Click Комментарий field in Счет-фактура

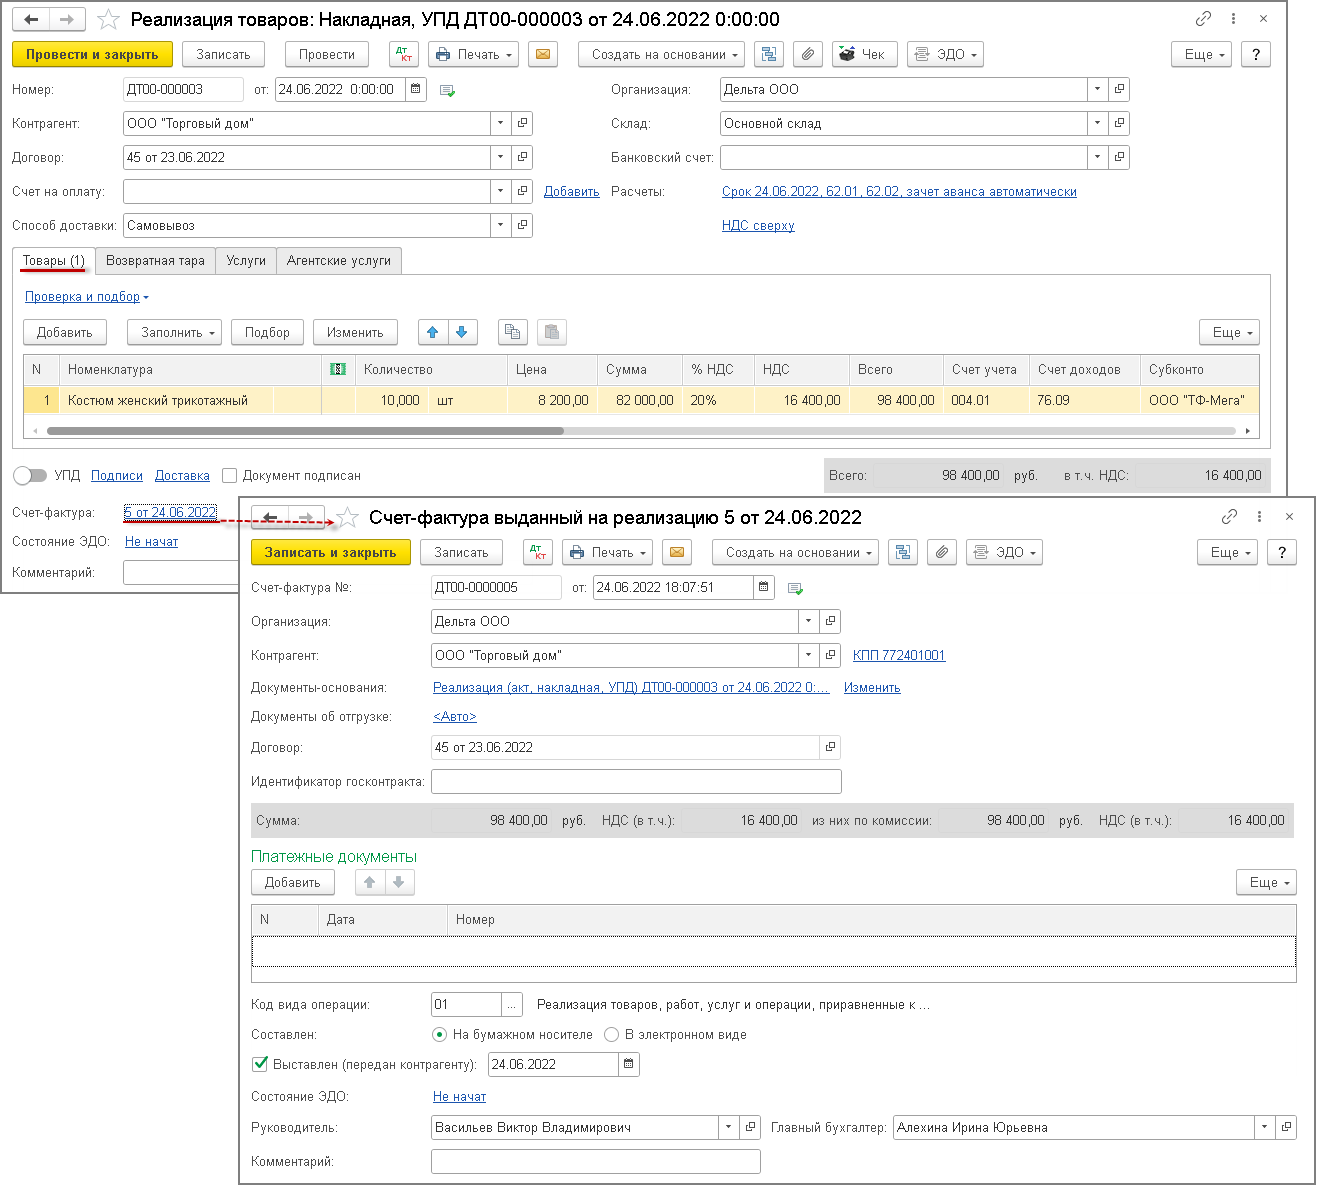click(596, 1161)
